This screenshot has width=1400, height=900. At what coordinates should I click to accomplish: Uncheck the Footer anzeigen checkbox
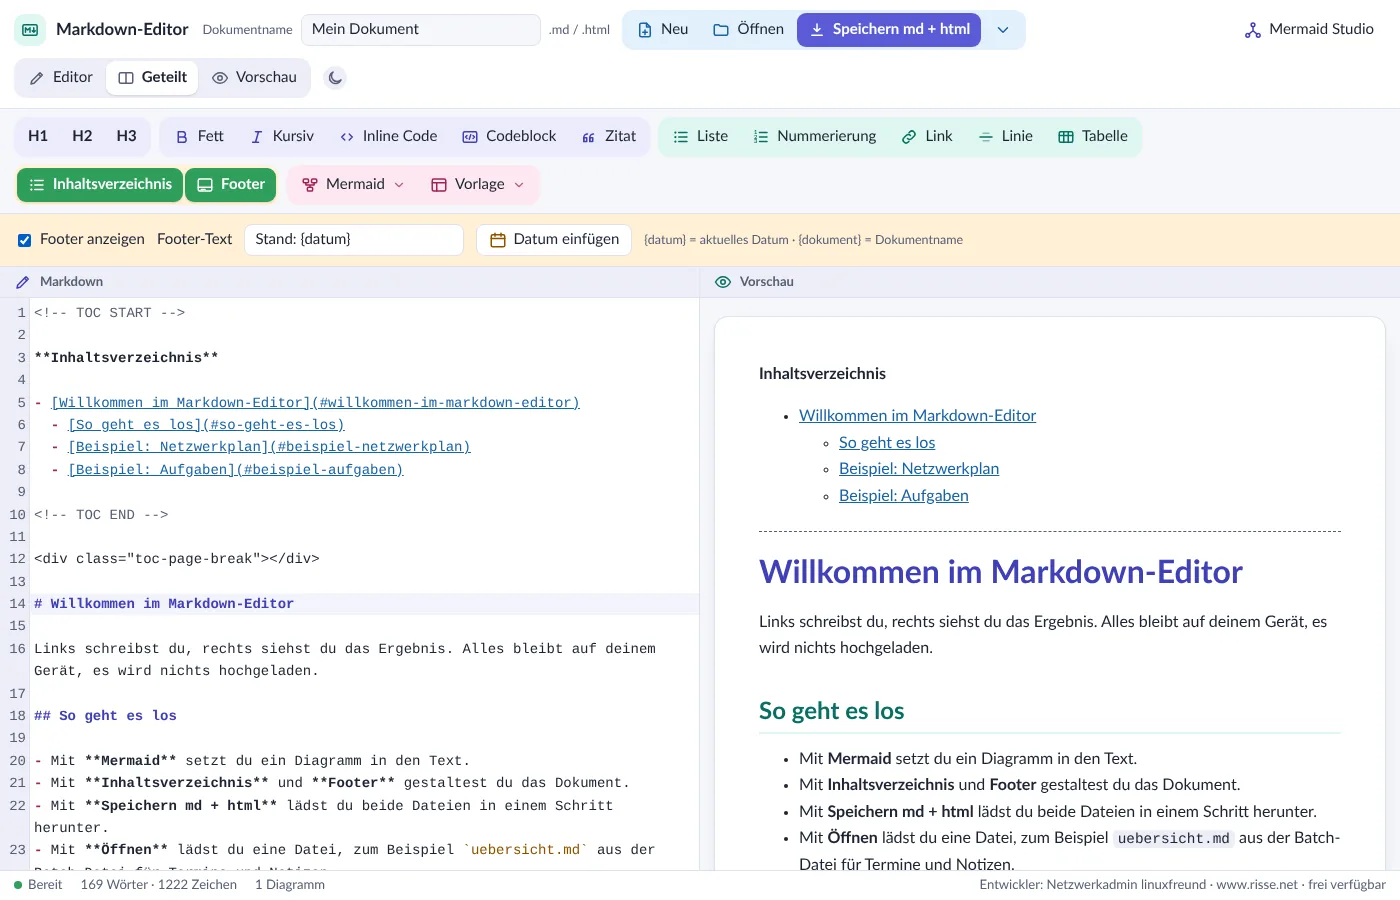(25, 240)
